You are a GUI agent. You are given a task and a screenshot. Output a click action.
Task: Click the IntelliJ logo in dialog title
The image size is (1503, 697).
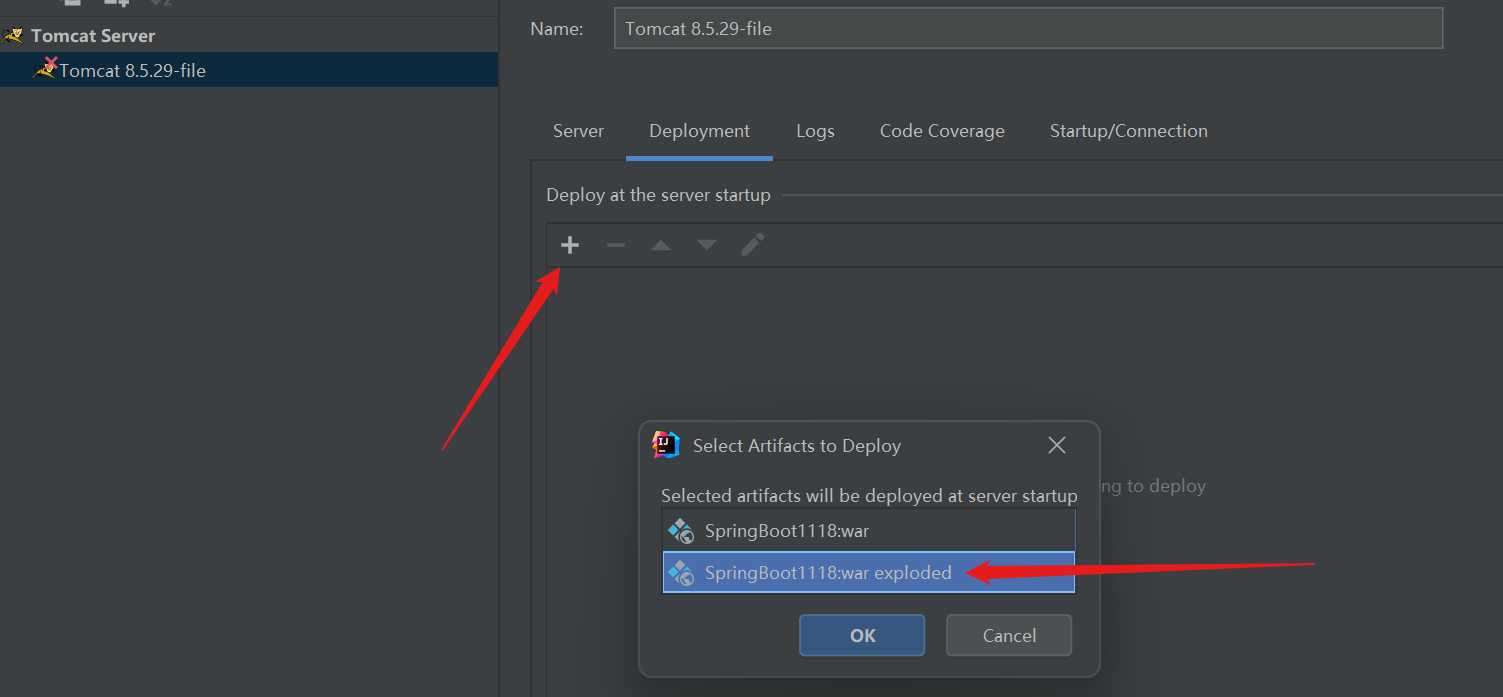click(x=666, y=445)
